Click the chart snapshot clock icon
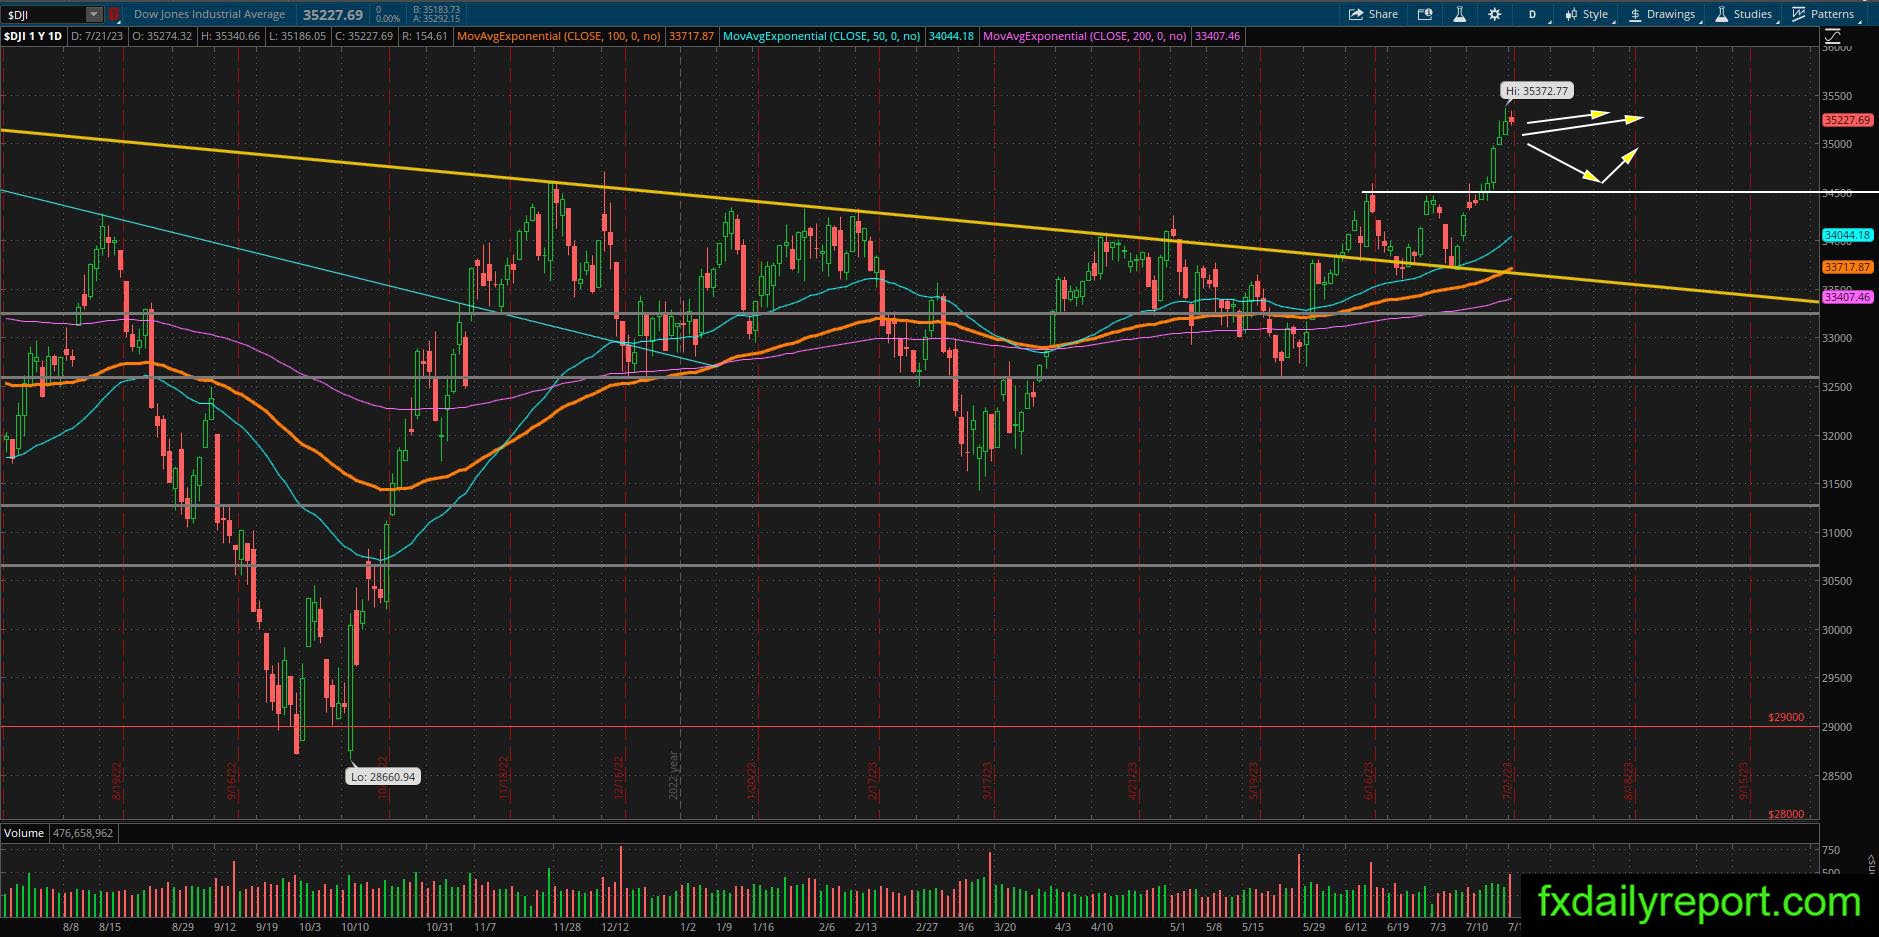Image resolution: width=1879 pixels, height=937 pixels. pos(1425,14)
